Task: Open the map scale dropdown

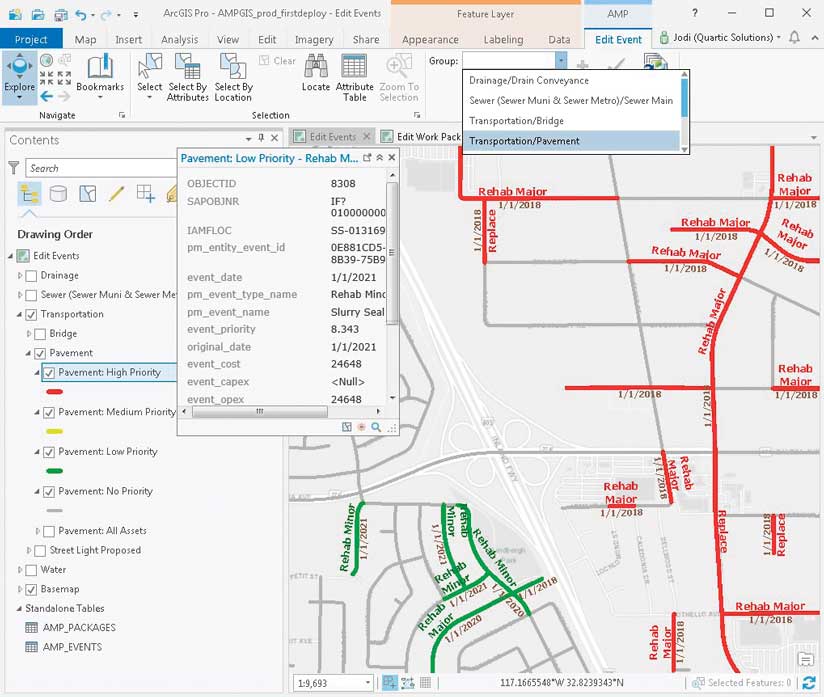Action: click(367, 683)
